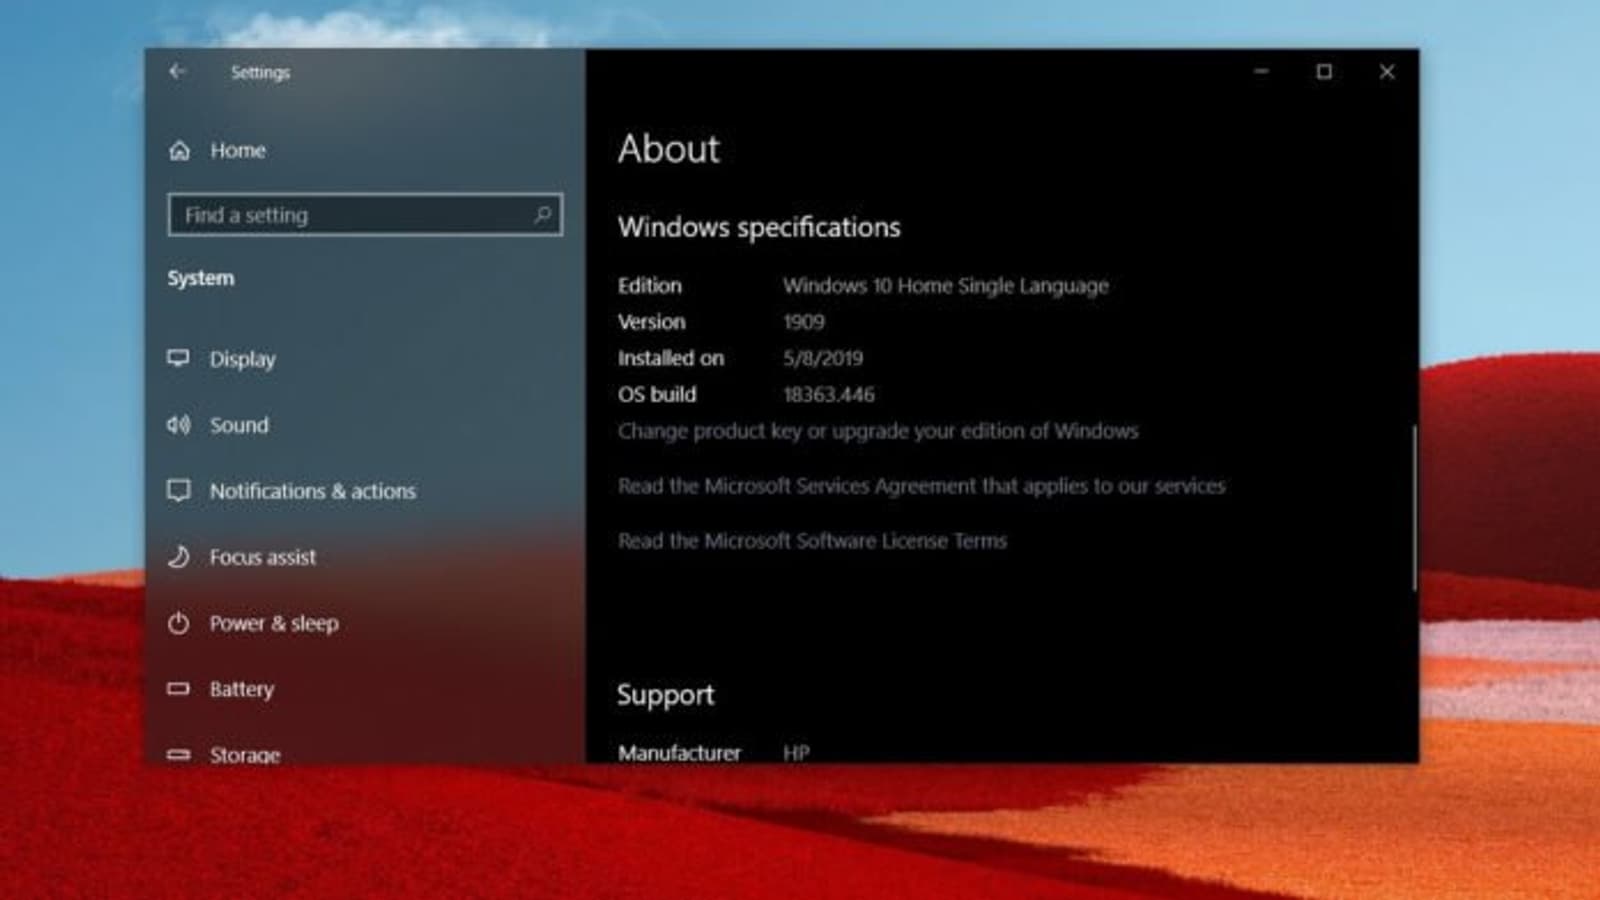This screenshot has width=1600, height=900.
Task: Click the Focus assist moon icon
Action: tap(178, 557)
